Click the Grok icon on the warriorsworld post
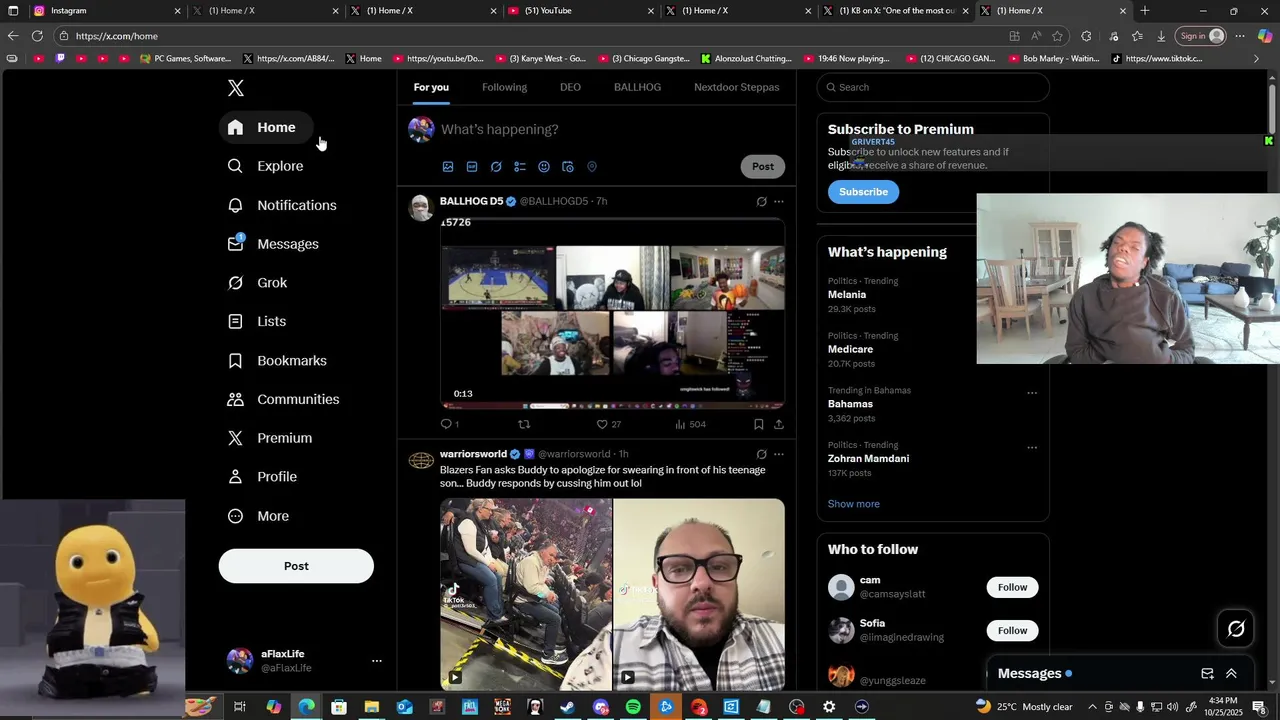This screenshot has width=1280, height=720. tap(761, 454)
